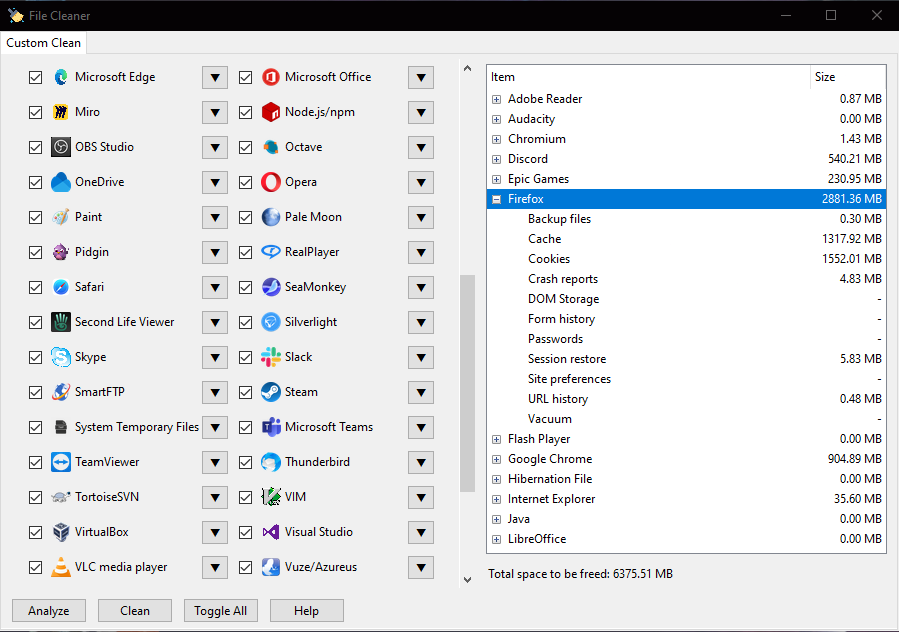Click the Steam icon
The width and height of the screenshot is (899, 632).
[270, 392]
